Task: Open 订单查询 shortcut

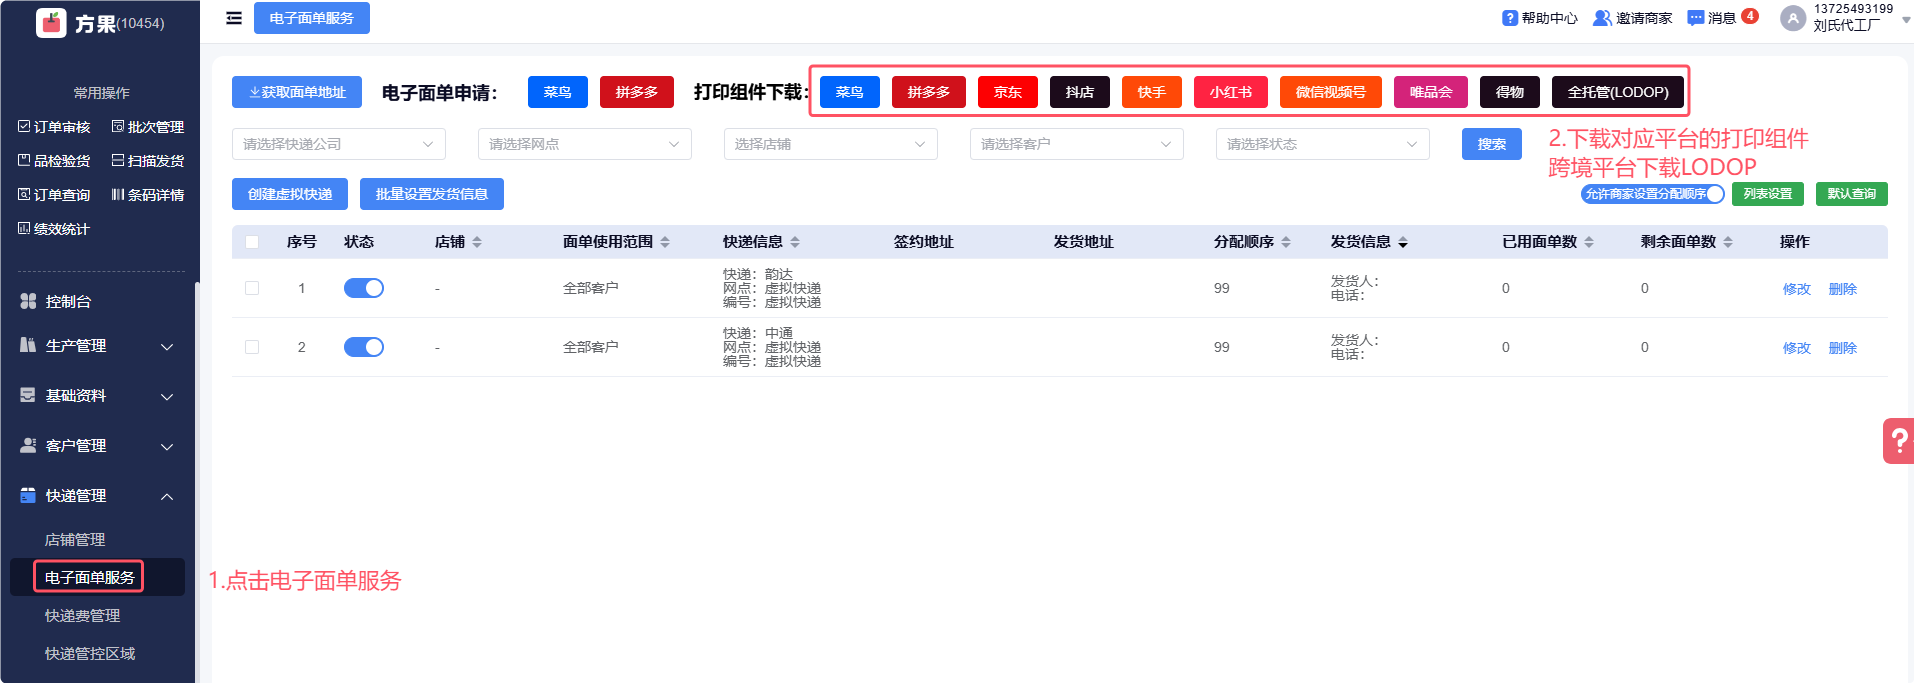Action: [x=54, y=195]
